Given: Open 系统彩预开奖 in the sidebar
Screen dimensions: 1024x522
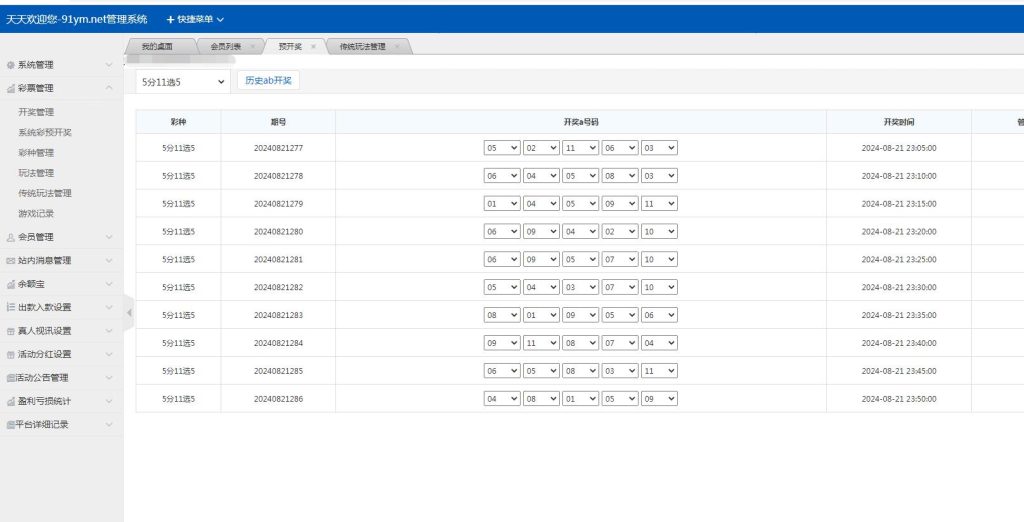Looking at the screenshot, I should tap(45, 133).
